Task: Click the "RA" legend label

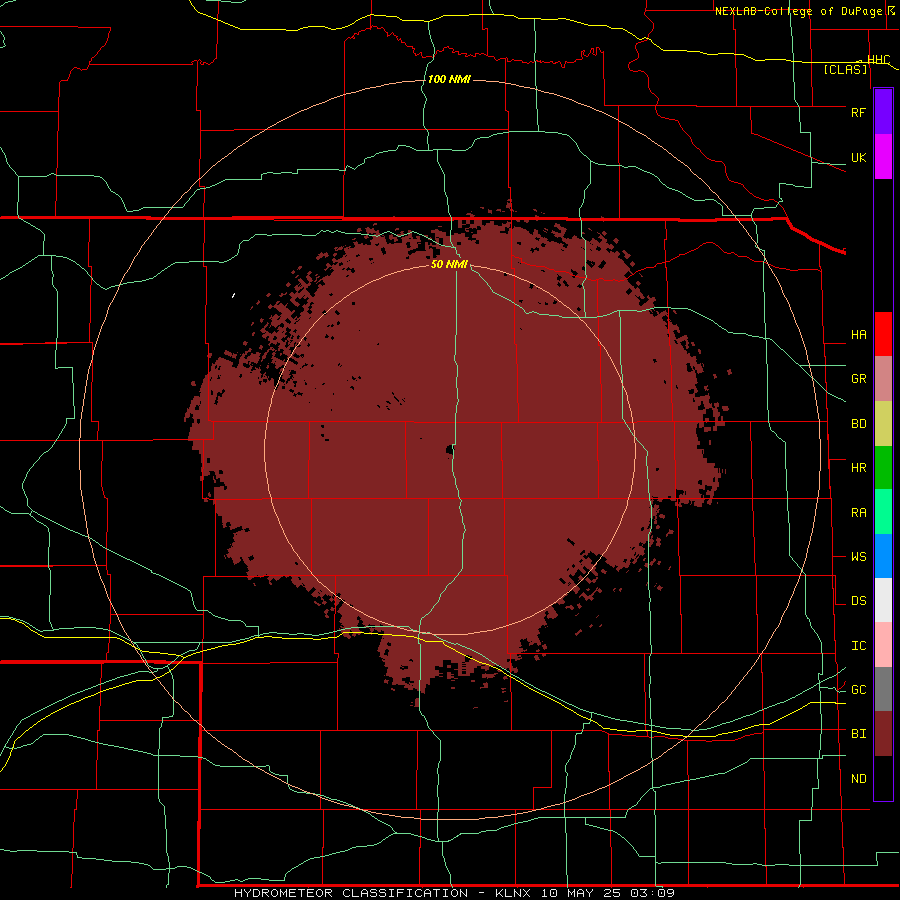Action: coord(858,513)
